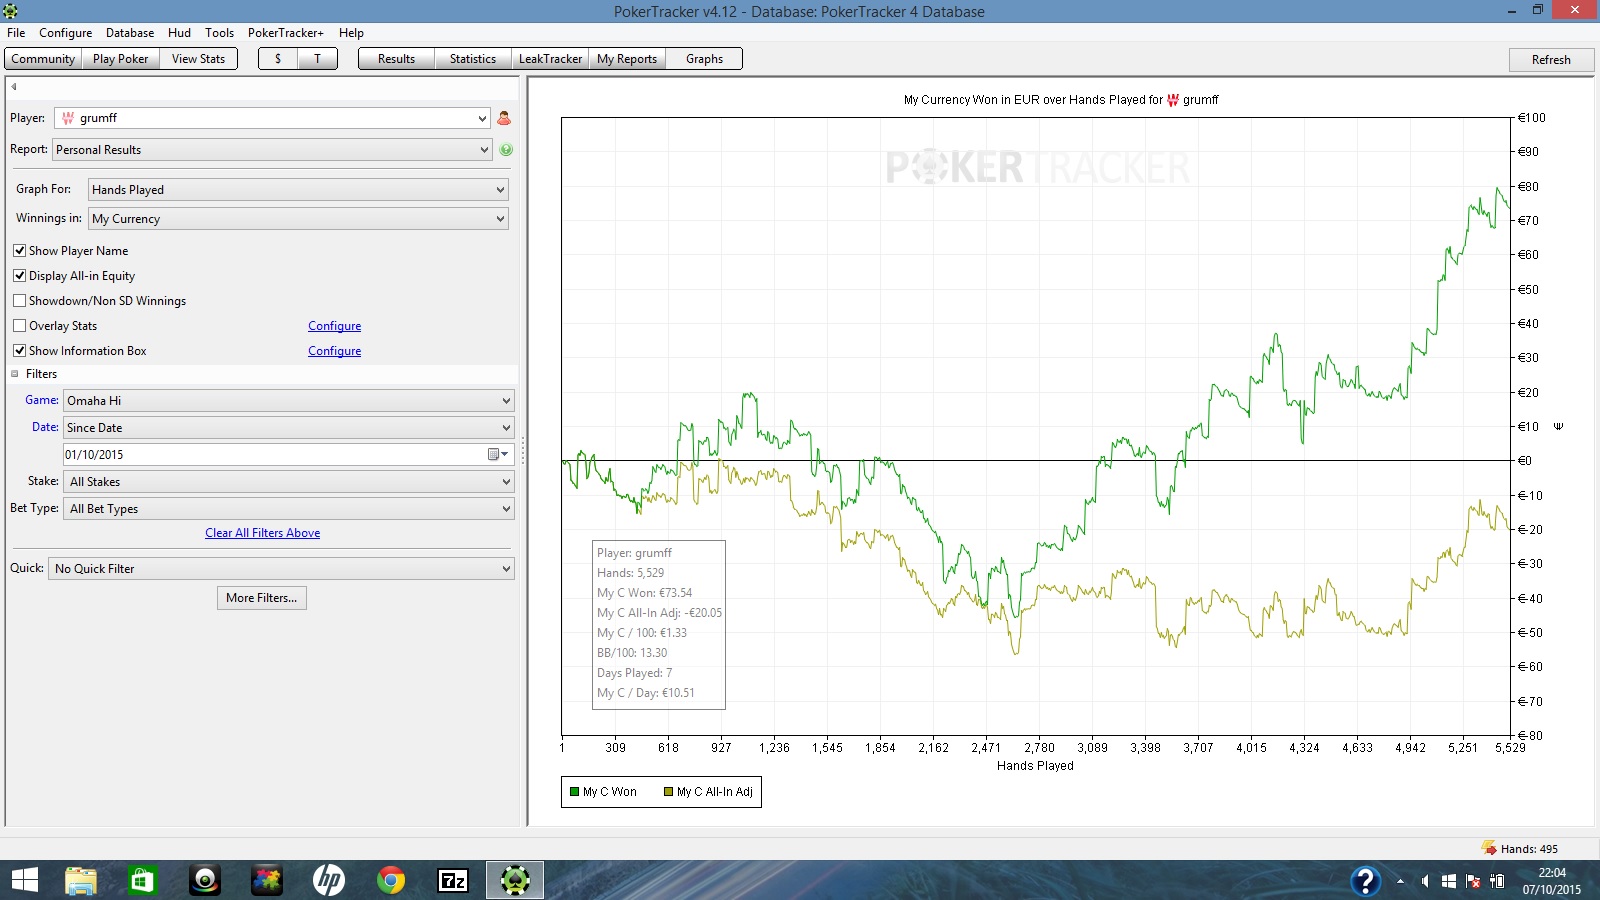
Task: Open the Game filter dropdown
Action: click(288, 401)
